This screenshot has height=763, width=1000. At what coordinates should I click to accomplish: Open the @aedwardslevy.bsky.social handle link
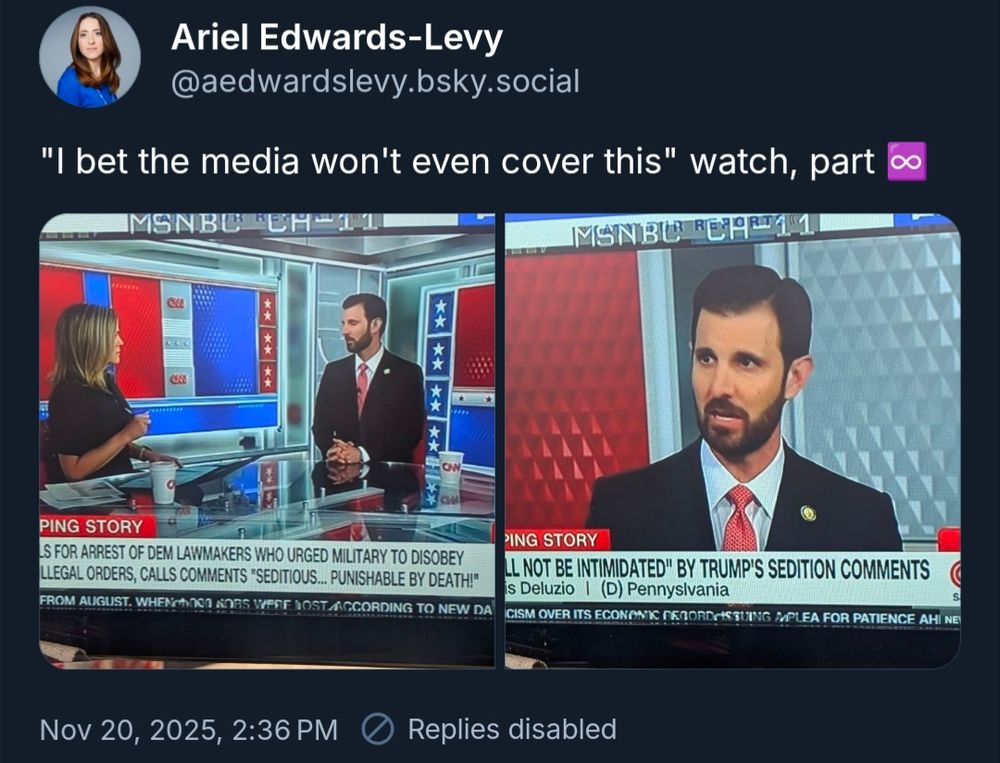(x=375, y=82)
